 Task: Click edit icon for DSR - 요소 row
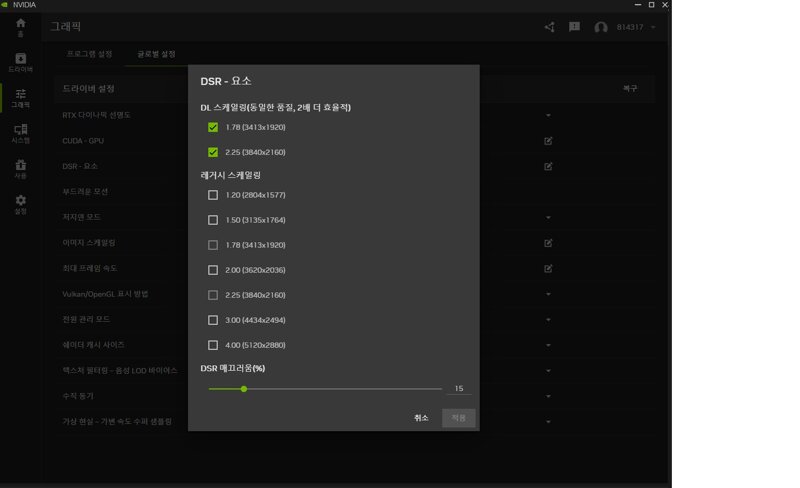(x=548, y=166)
